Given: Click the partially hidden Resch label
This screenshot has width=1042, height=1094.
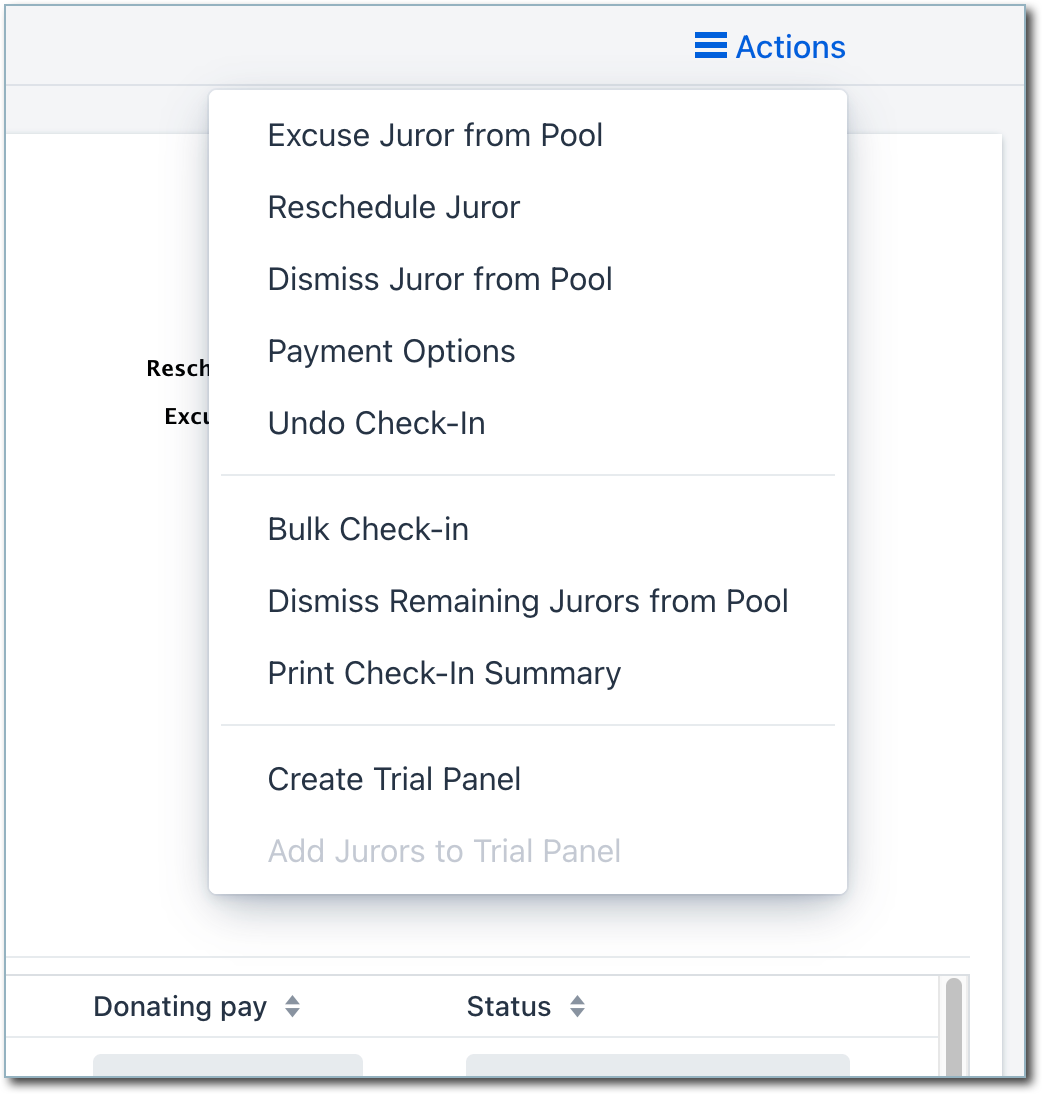Looking at the screenshot, I should (x=176, y=368).
